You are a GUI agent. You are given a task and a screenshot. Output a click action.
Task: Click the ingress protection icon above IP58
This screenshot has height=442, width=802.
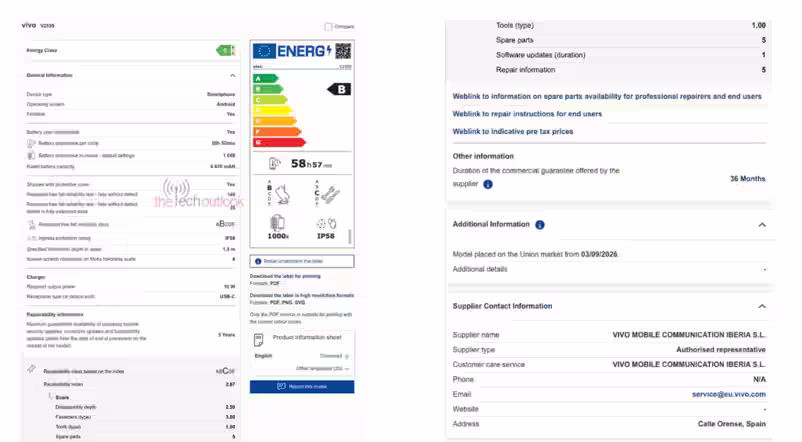click(326, 224)
